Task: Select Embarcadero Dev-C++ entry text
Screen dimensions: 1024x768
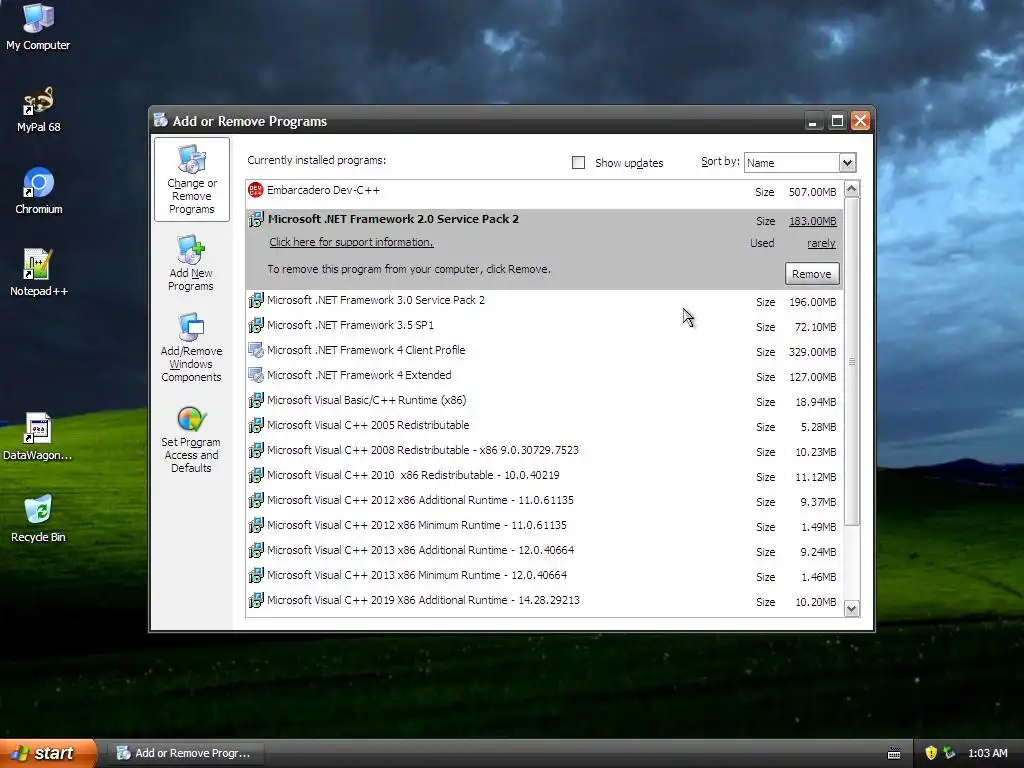Action: (x=323, y=191)
